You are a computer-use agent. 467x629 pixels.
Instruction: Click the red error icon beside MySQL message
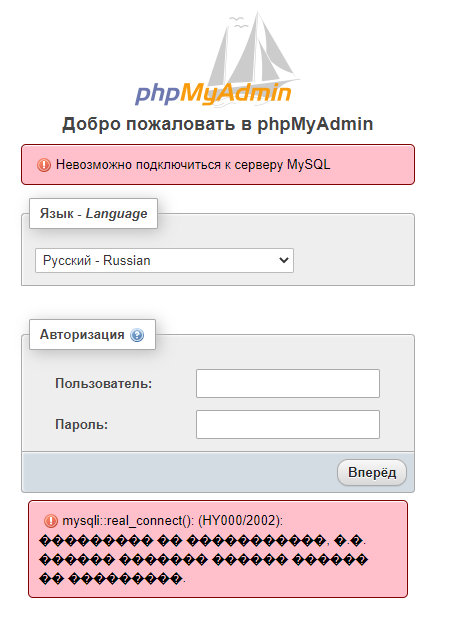coord(44,165)
